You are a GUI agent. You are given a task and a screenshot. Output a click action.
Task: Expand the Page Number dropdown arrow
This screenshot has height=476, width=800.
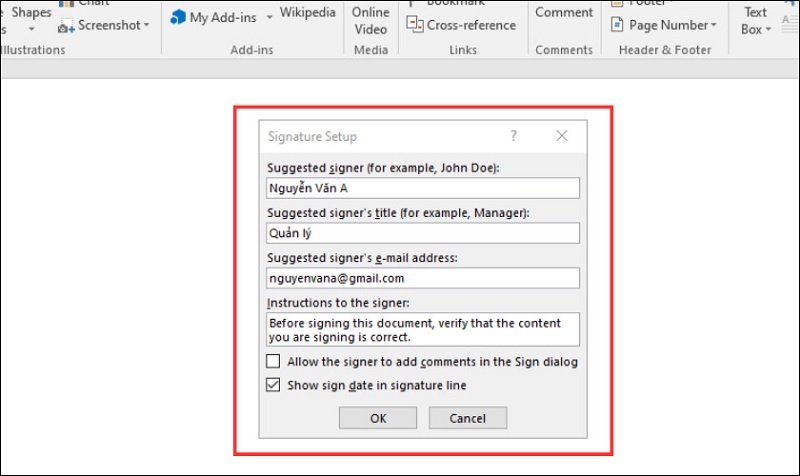(x=716, y=26)
